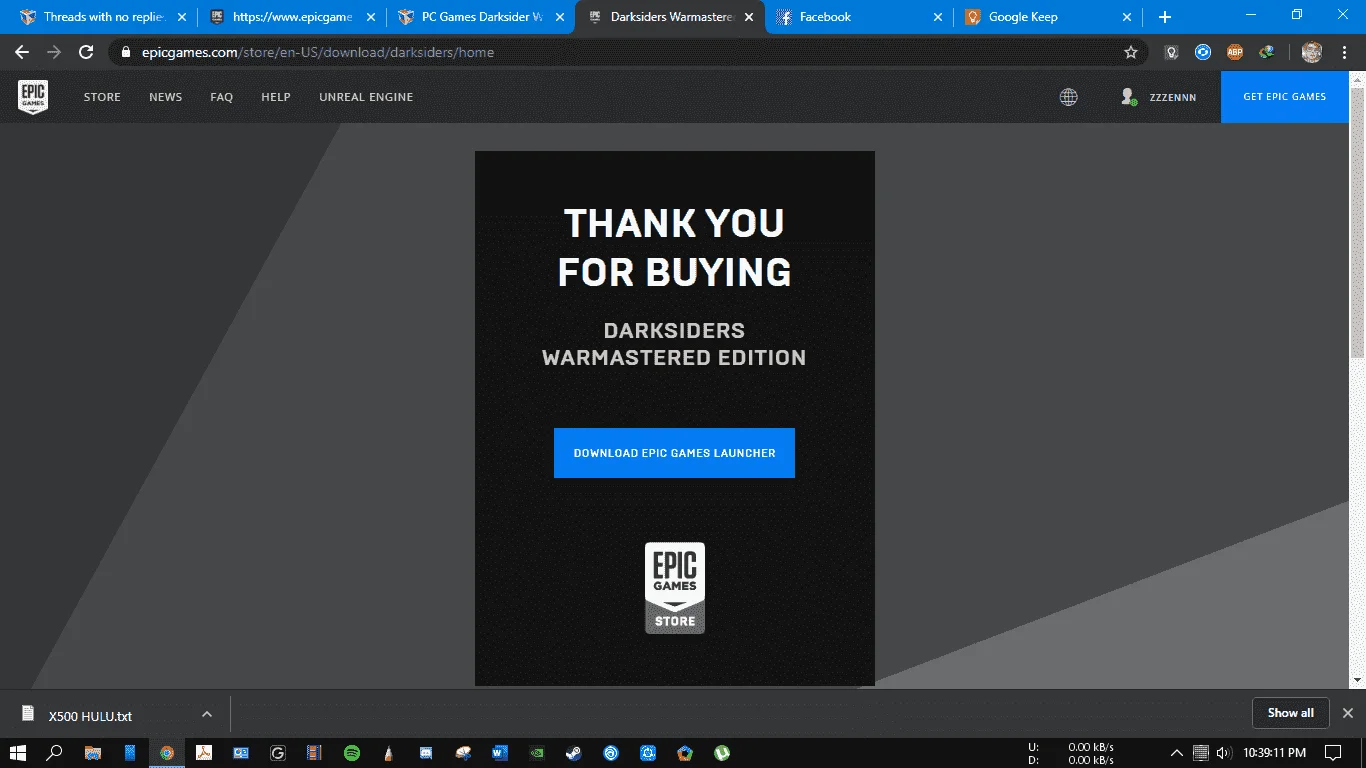
Task: Open Chrome from the taskbar
Action: tap(167, 752)
